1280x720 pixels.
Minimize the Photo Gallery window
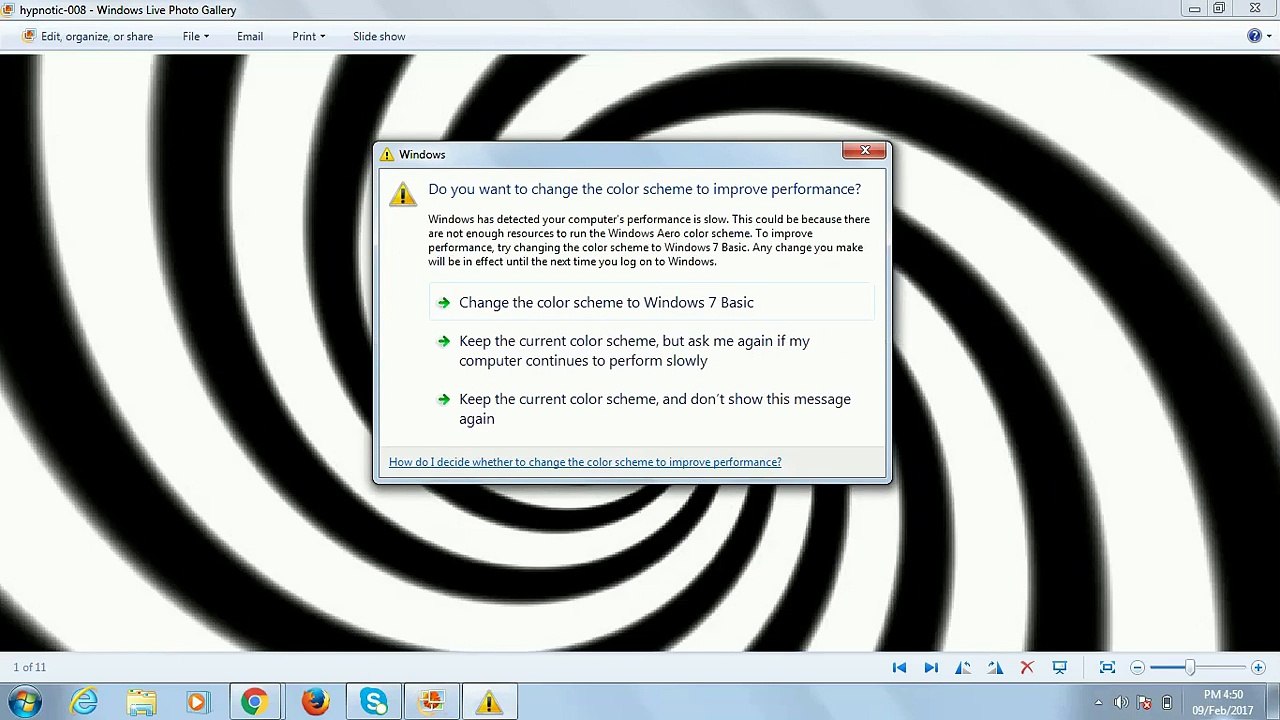coord(1194,9)
